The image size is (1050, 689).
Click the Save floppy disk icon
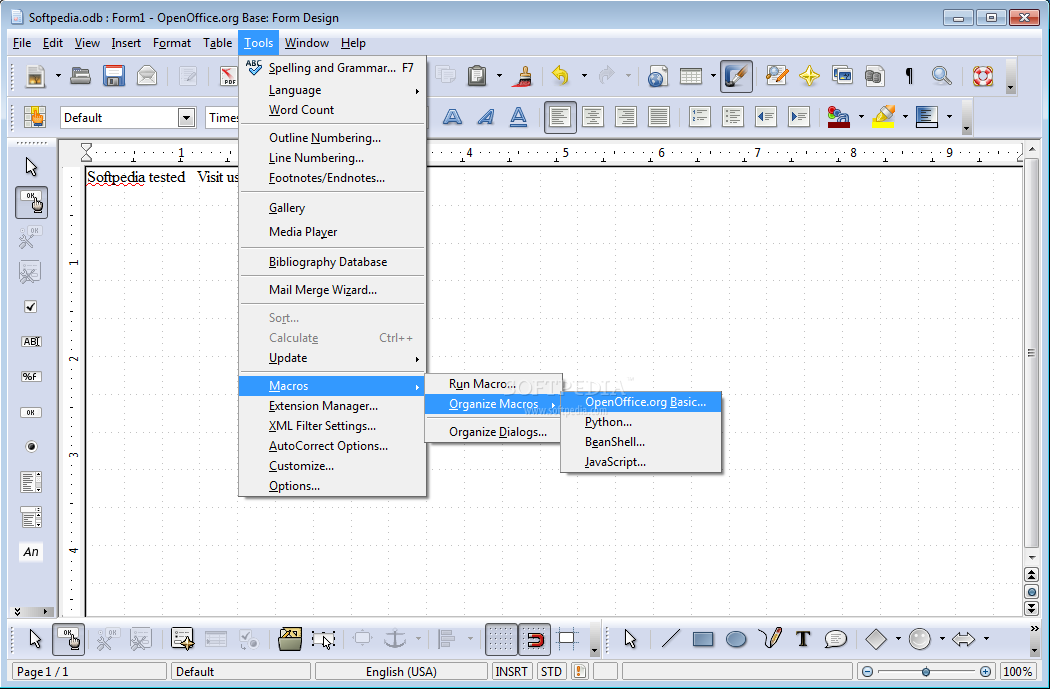114,76
